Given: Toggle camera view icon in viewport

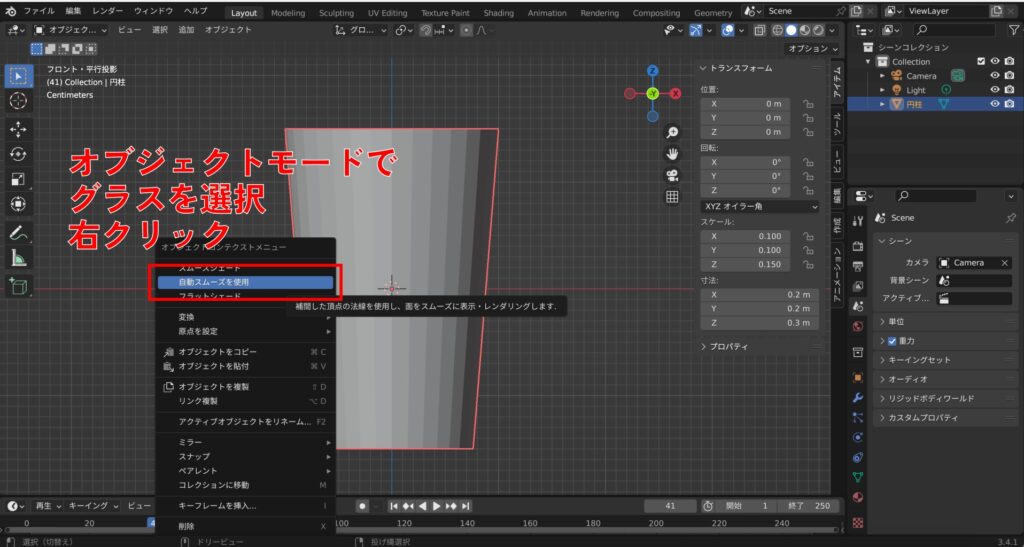Looking at the screenshot, I should [673, 174].
